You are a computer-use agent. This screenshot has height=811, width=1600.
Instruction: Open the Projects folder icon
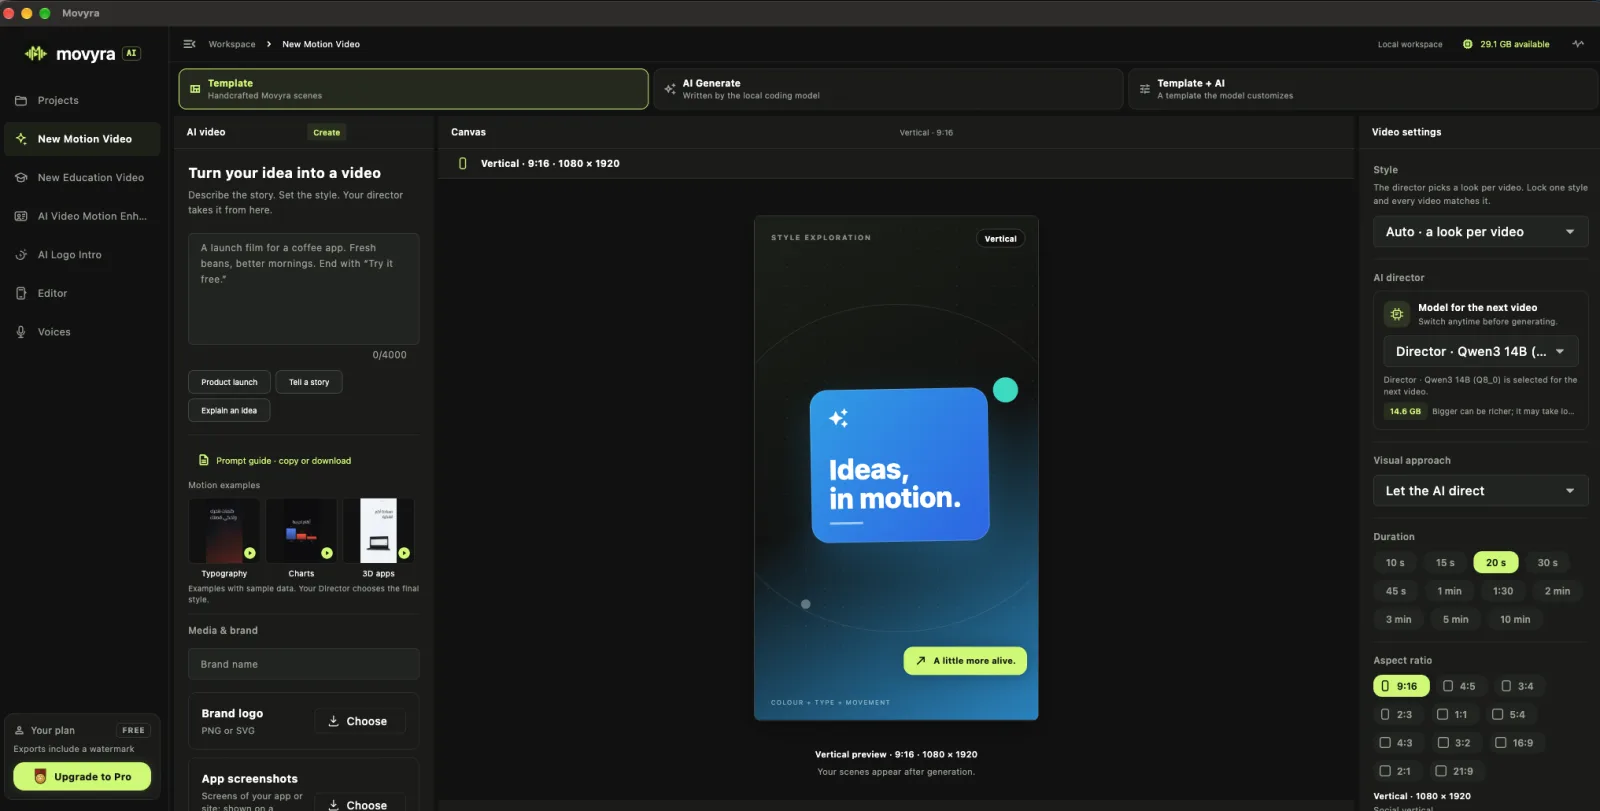21,101
